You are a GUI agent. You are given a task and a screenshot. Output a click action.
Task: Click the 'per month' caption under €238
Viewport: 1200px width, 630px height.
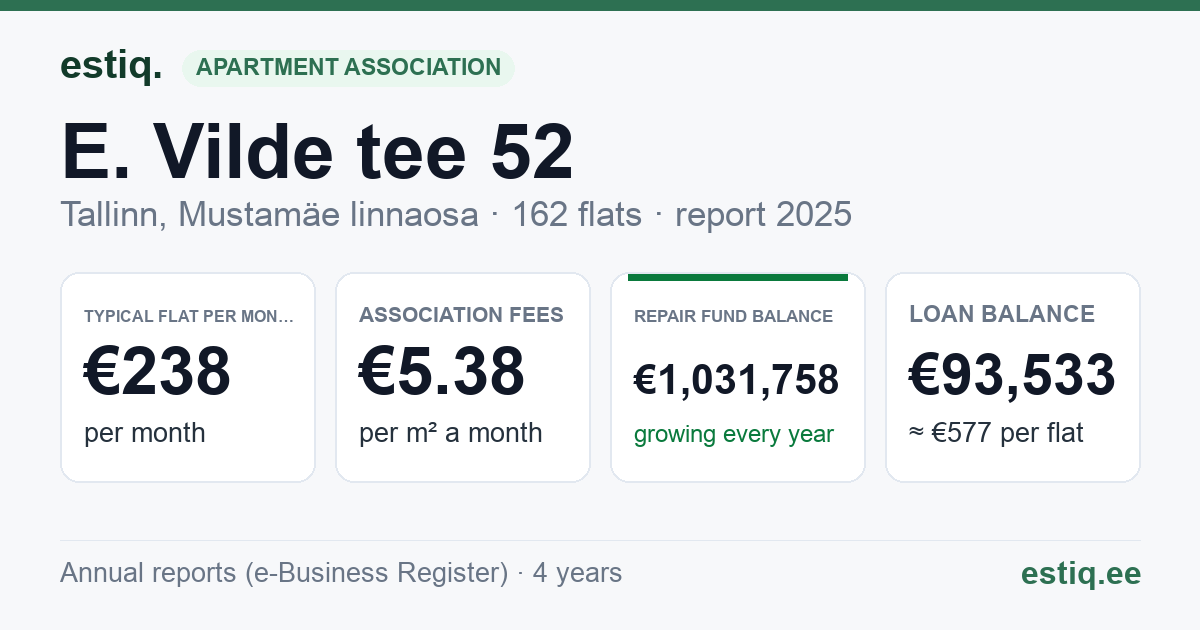144,433
